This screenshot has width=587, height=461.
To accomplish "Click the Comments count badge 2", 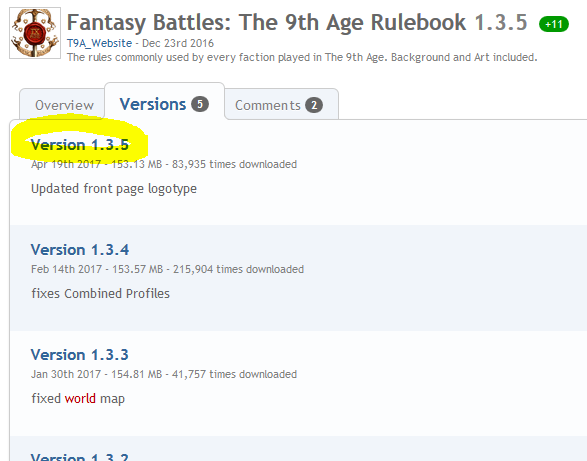I will point(314,105).
